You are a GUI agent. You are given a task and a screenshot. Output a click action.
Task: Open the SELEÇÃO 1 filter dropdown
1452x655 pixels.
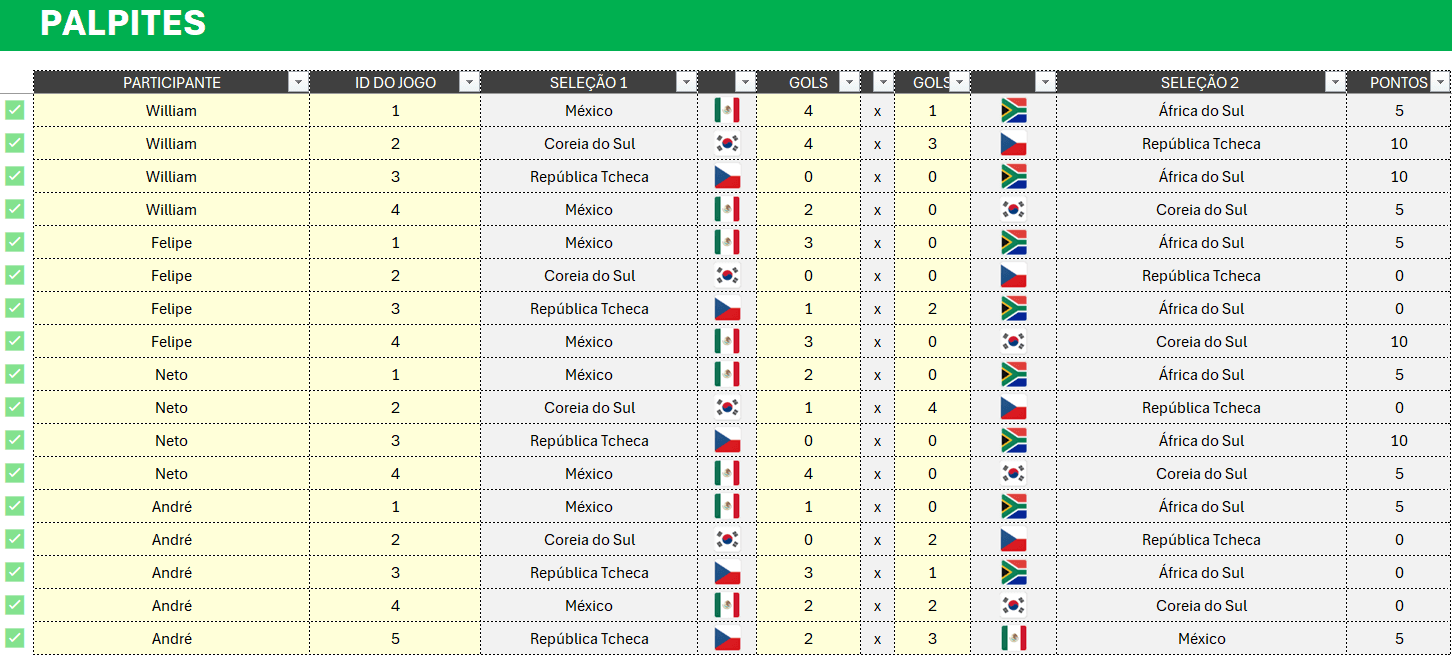point(686,82)
